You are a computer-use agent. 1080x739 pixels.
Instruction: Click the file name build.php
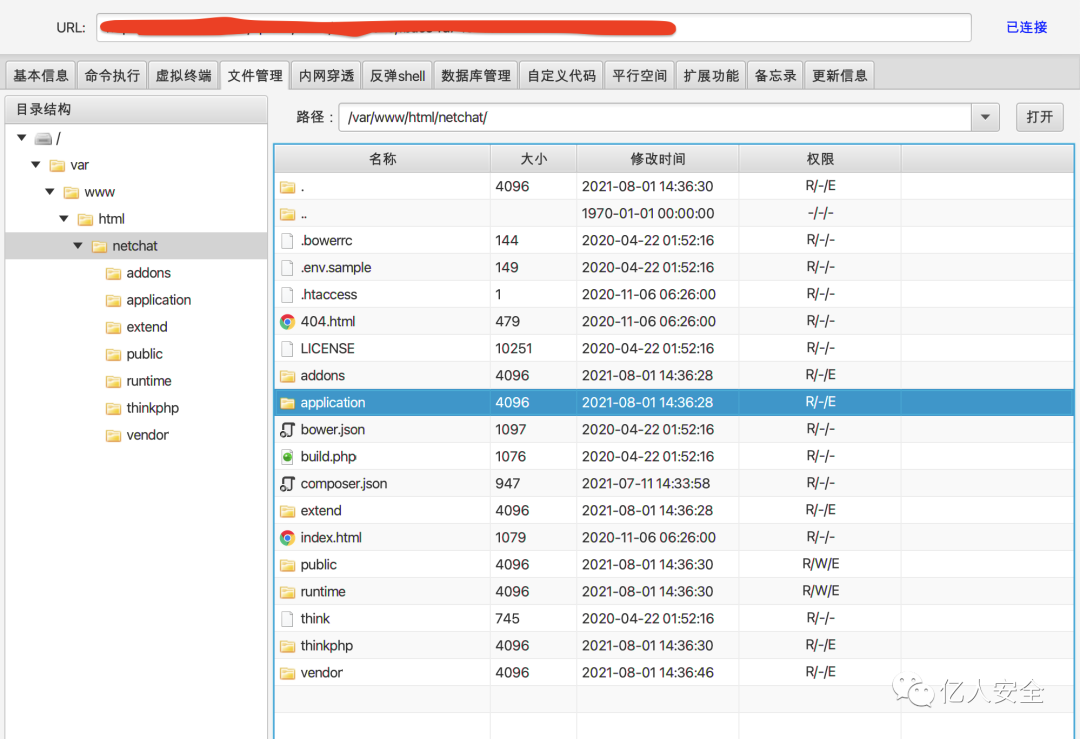pos(328,457)
